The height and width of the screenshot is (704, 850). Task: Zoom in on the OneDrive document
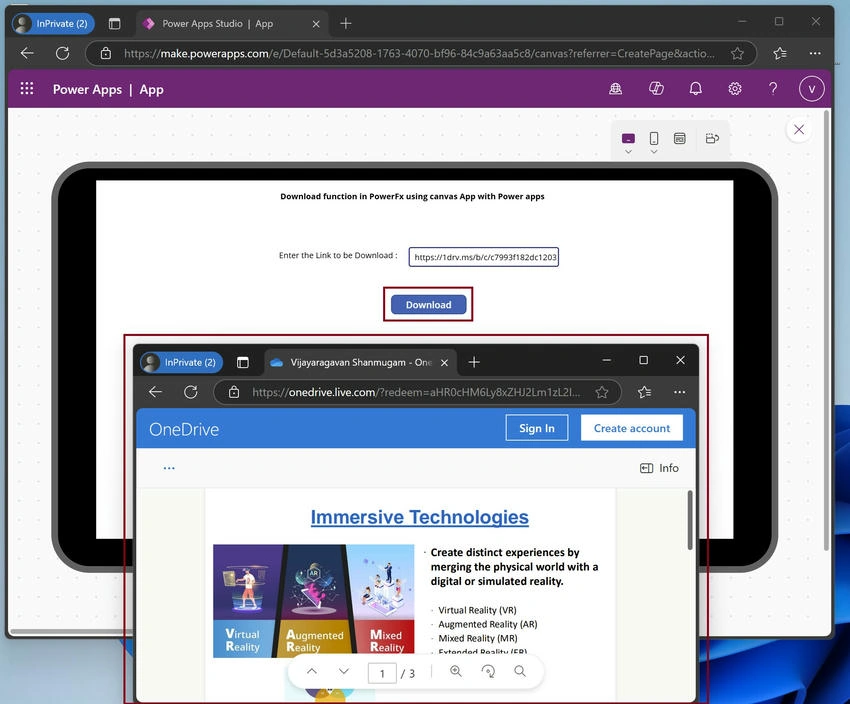point(456,671)
